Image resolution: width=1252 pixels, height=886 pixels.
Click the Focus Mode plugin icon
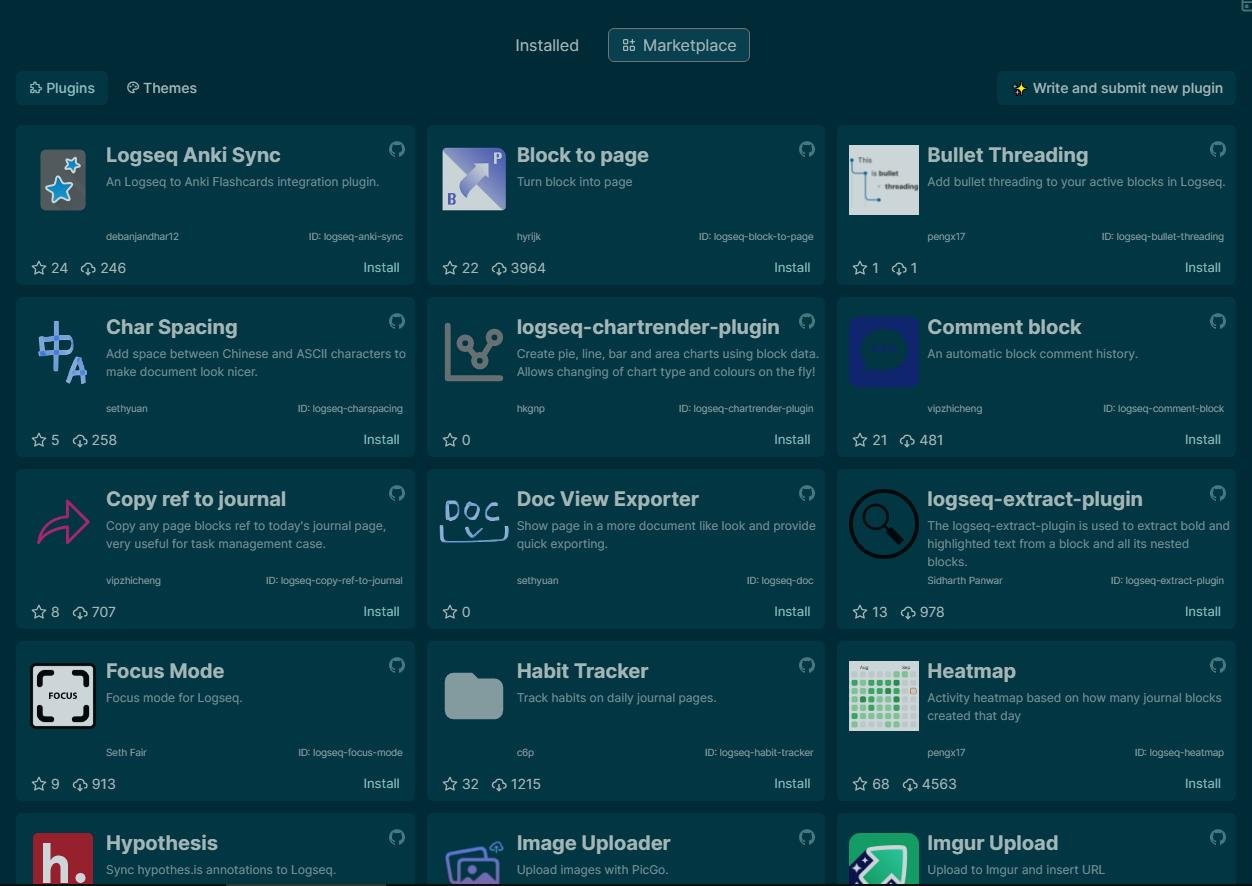tap(63, 695)
